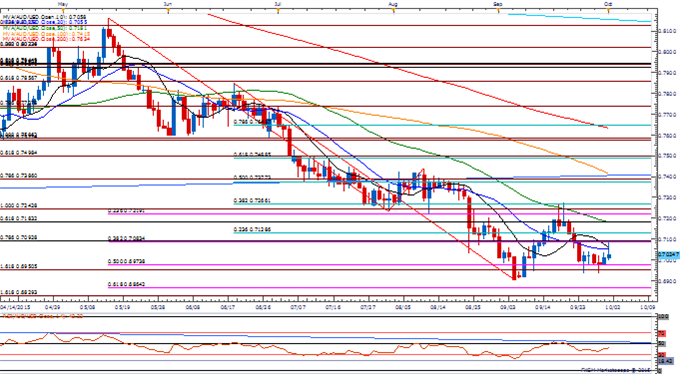Select the Sep month marker on top axis
Screen dimensions: 680x374
(x=498, y=4)
